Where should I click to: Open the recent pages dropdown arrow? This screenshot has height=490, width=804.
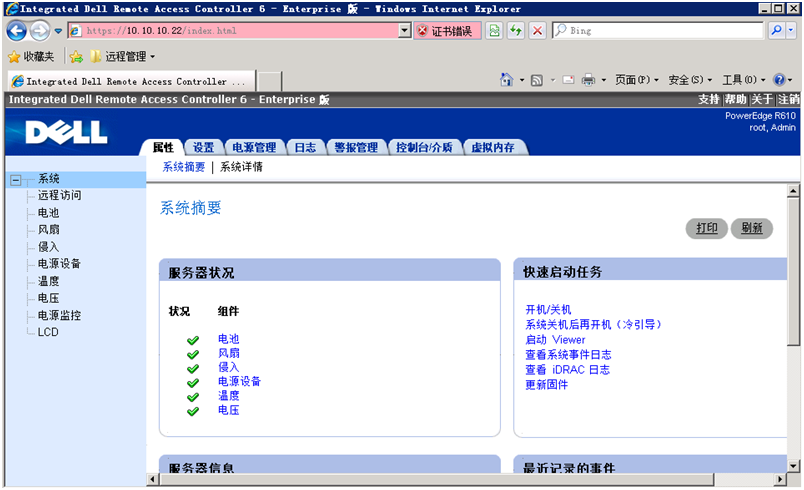58,31
